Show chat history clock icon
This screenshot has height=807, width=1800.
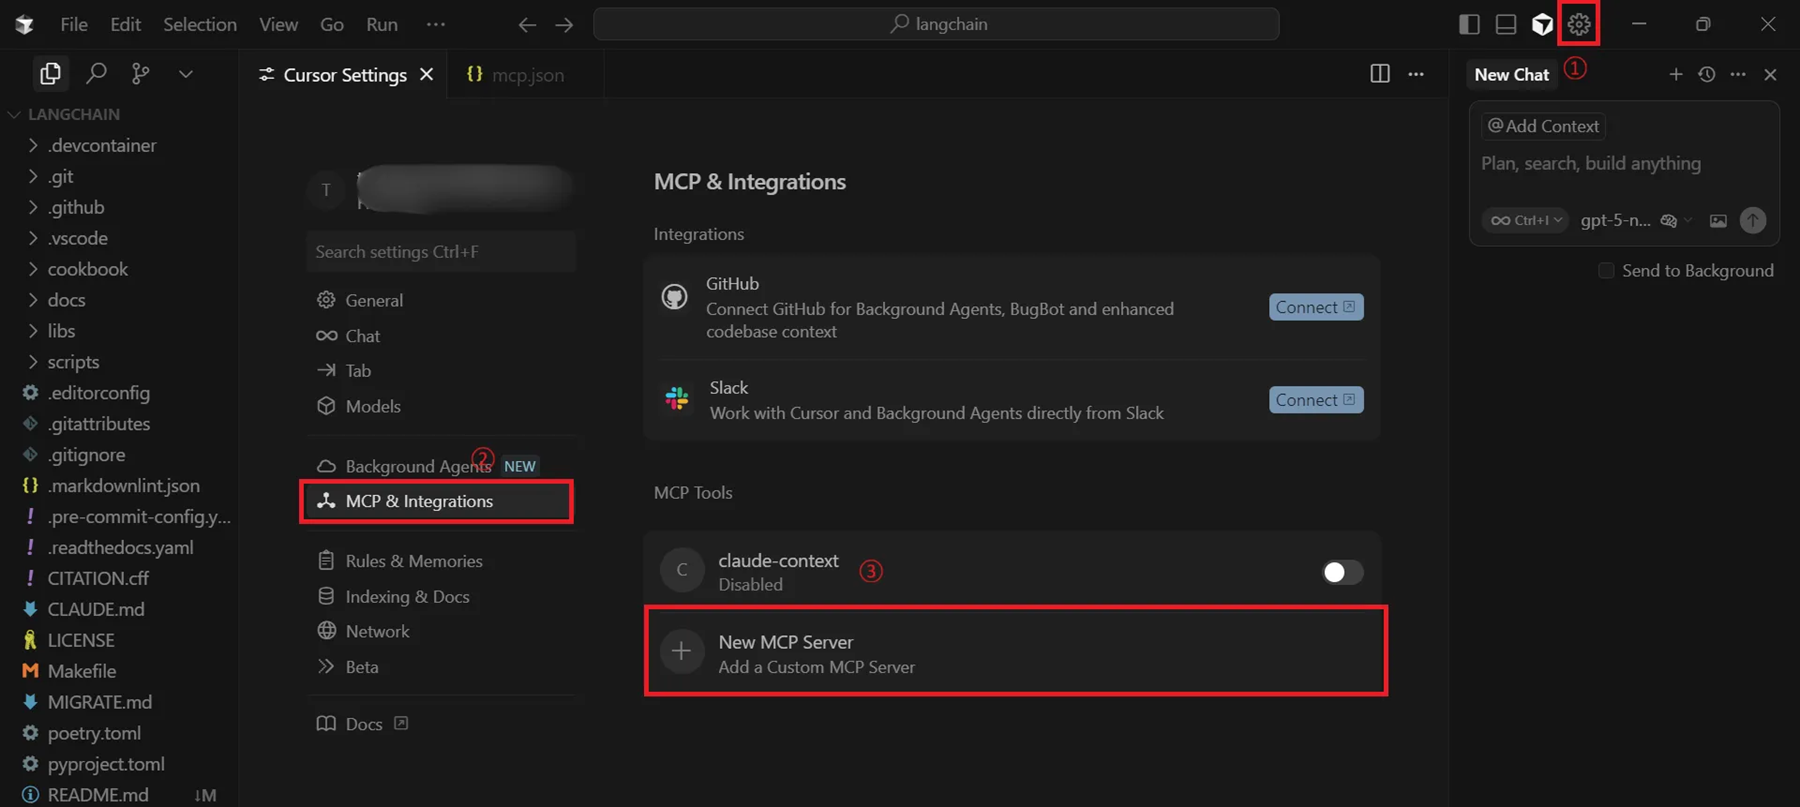coord(1707,75)
